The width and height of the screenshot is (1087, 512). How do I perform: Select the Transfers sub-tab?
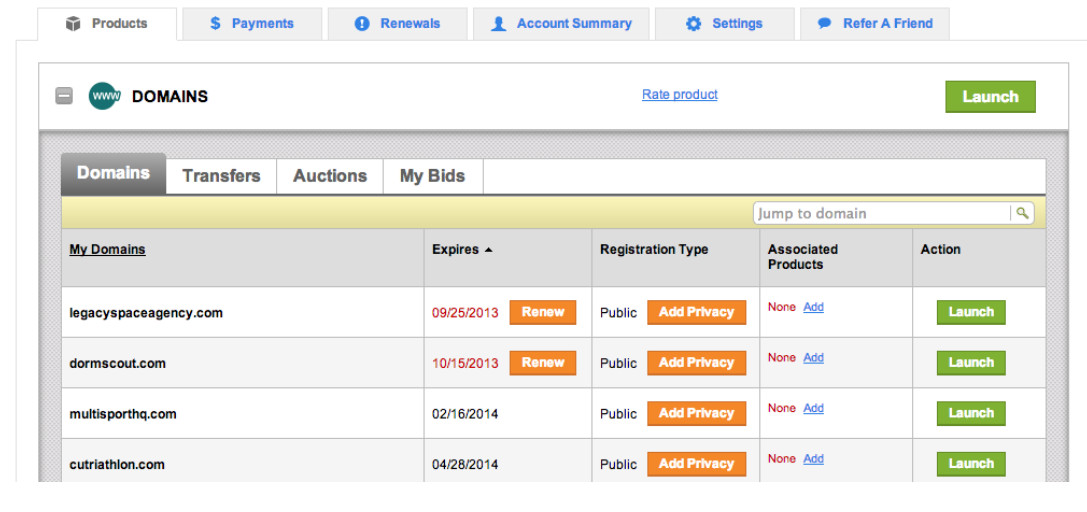(x=221, y=176)
